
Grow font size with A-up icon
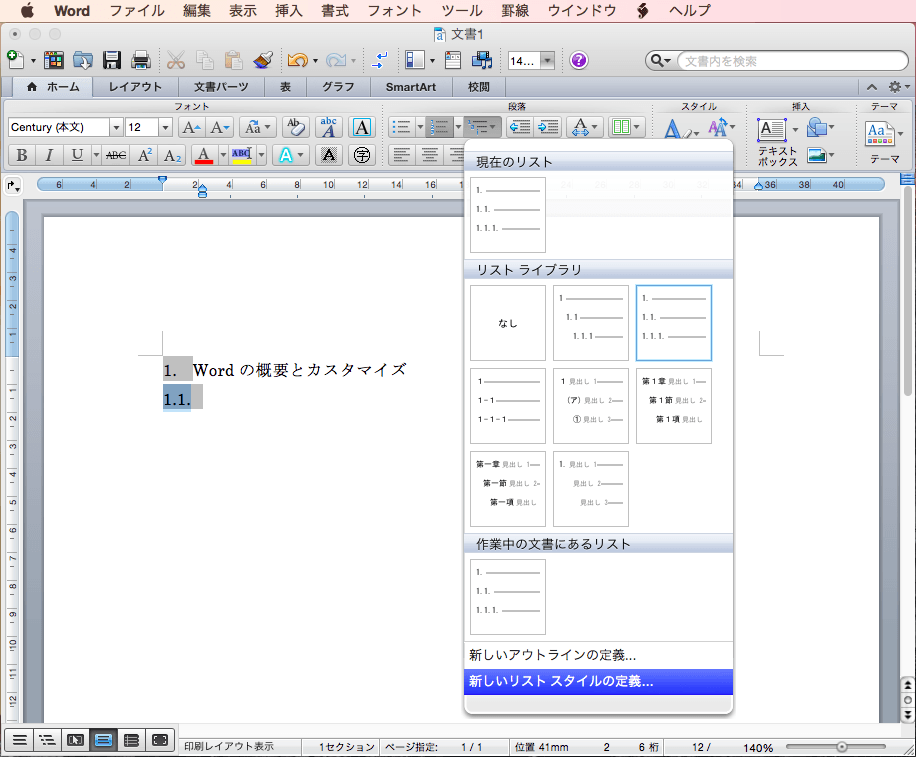click(191, 127)
